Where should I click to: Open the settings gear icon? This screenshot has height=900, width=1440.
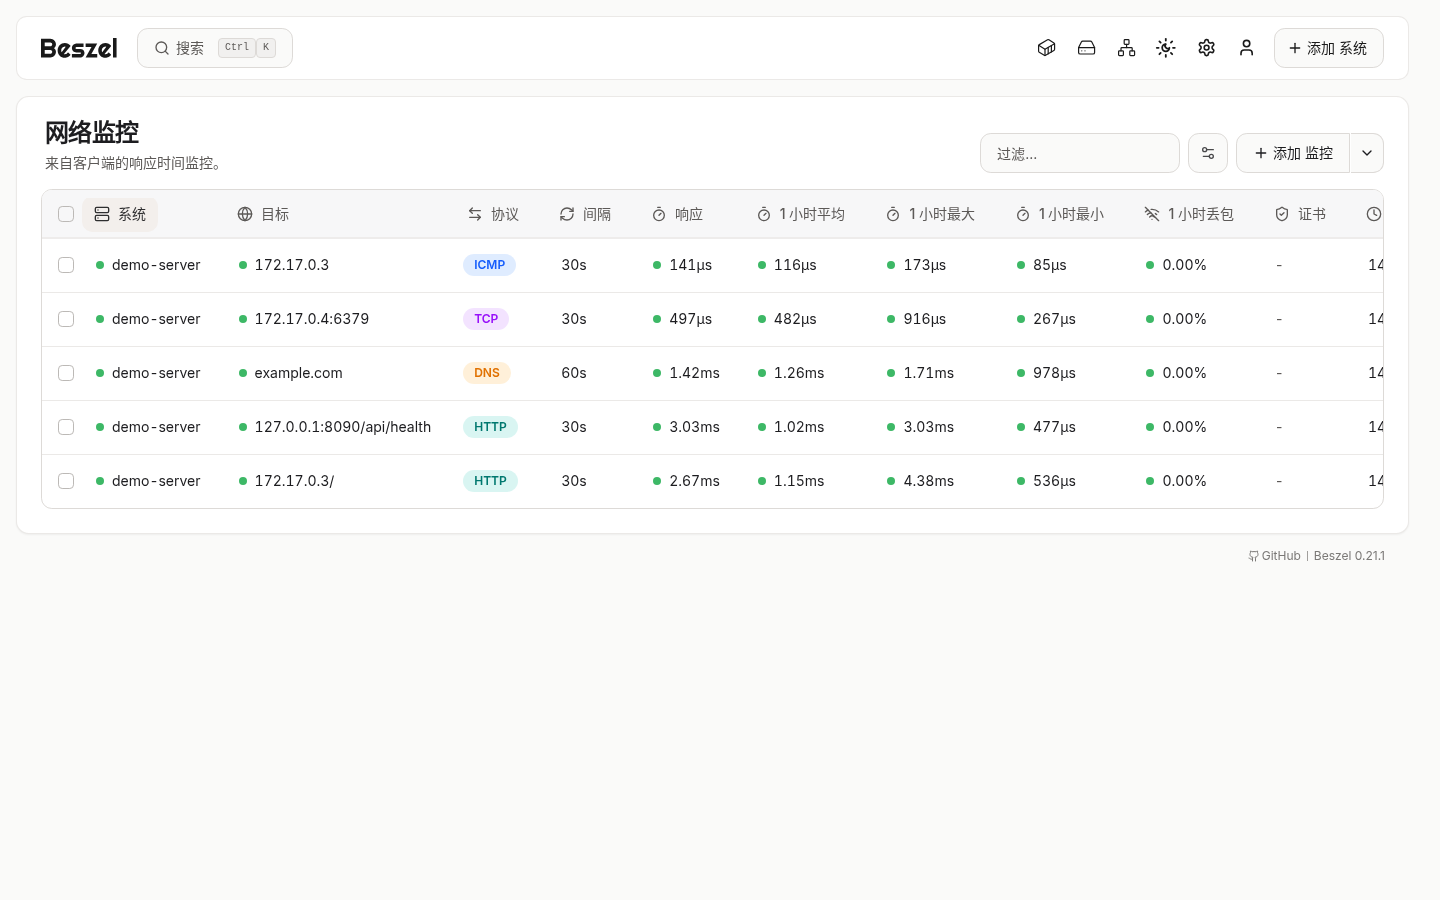pos(1206,48)
